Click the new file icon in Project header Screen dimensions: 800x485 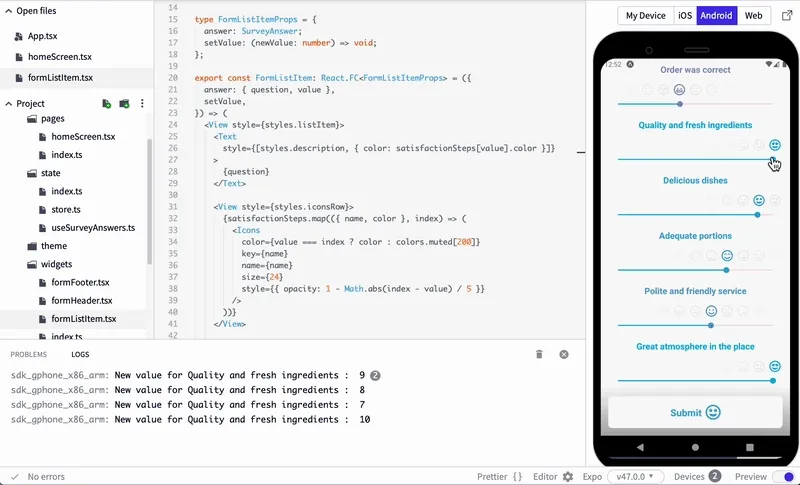(107, 104)
